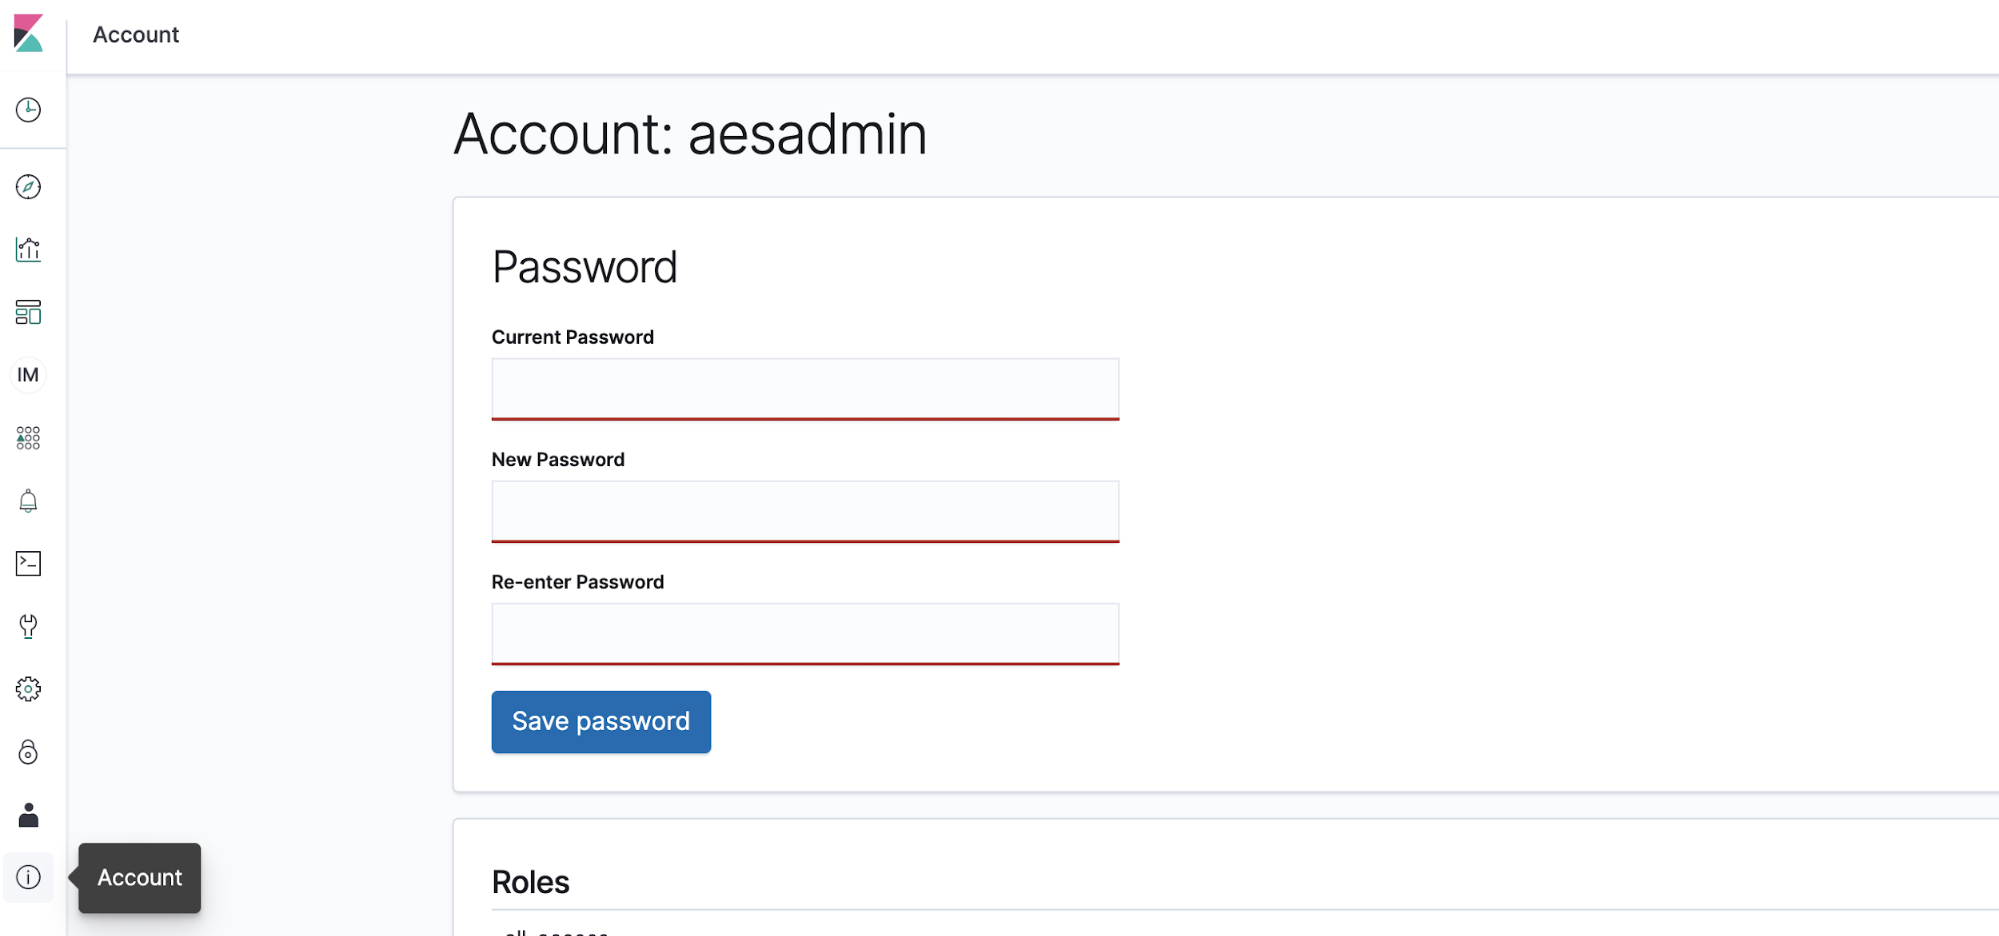Open Index Management IM icon

[28, 375]
